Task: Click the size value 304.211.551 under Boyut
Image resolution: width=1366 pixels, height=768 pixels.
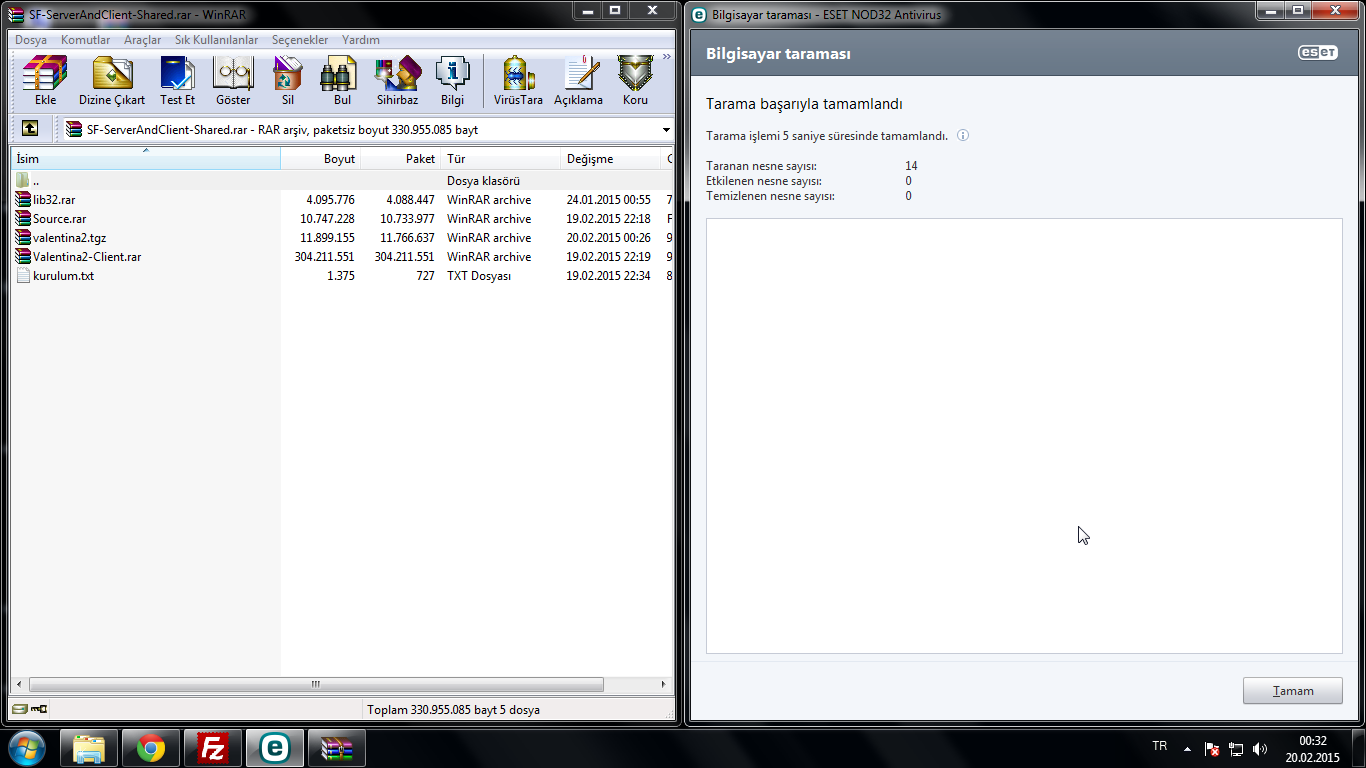Action: pos(324,257)
